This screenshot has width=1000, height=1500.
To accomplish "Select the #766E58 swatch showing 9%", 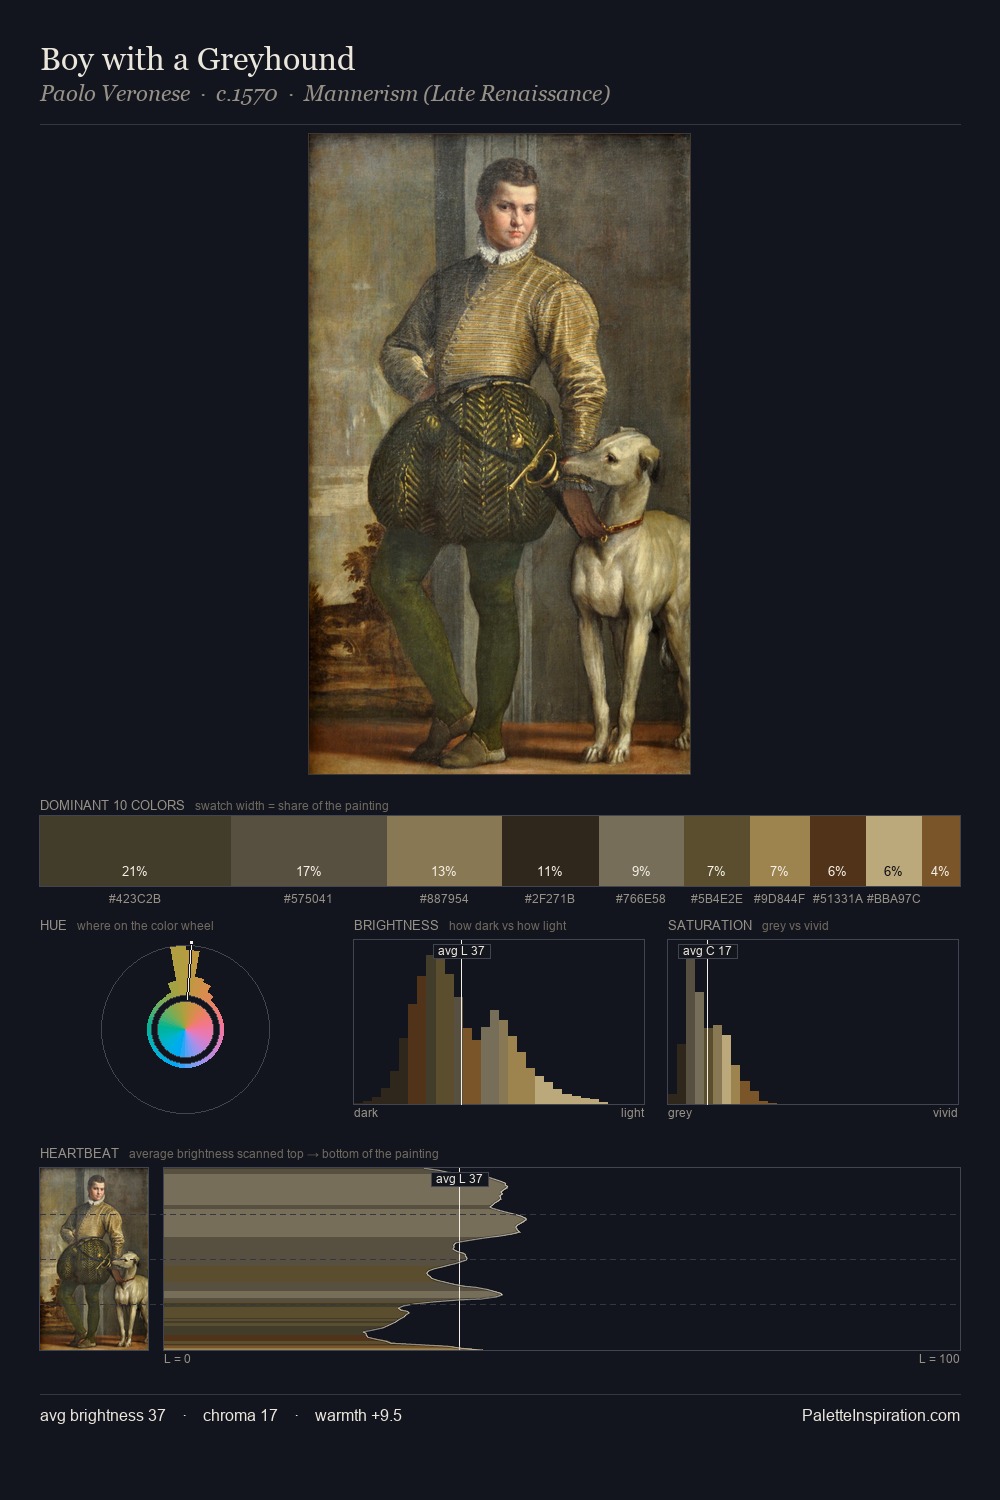I will (641, 851).
